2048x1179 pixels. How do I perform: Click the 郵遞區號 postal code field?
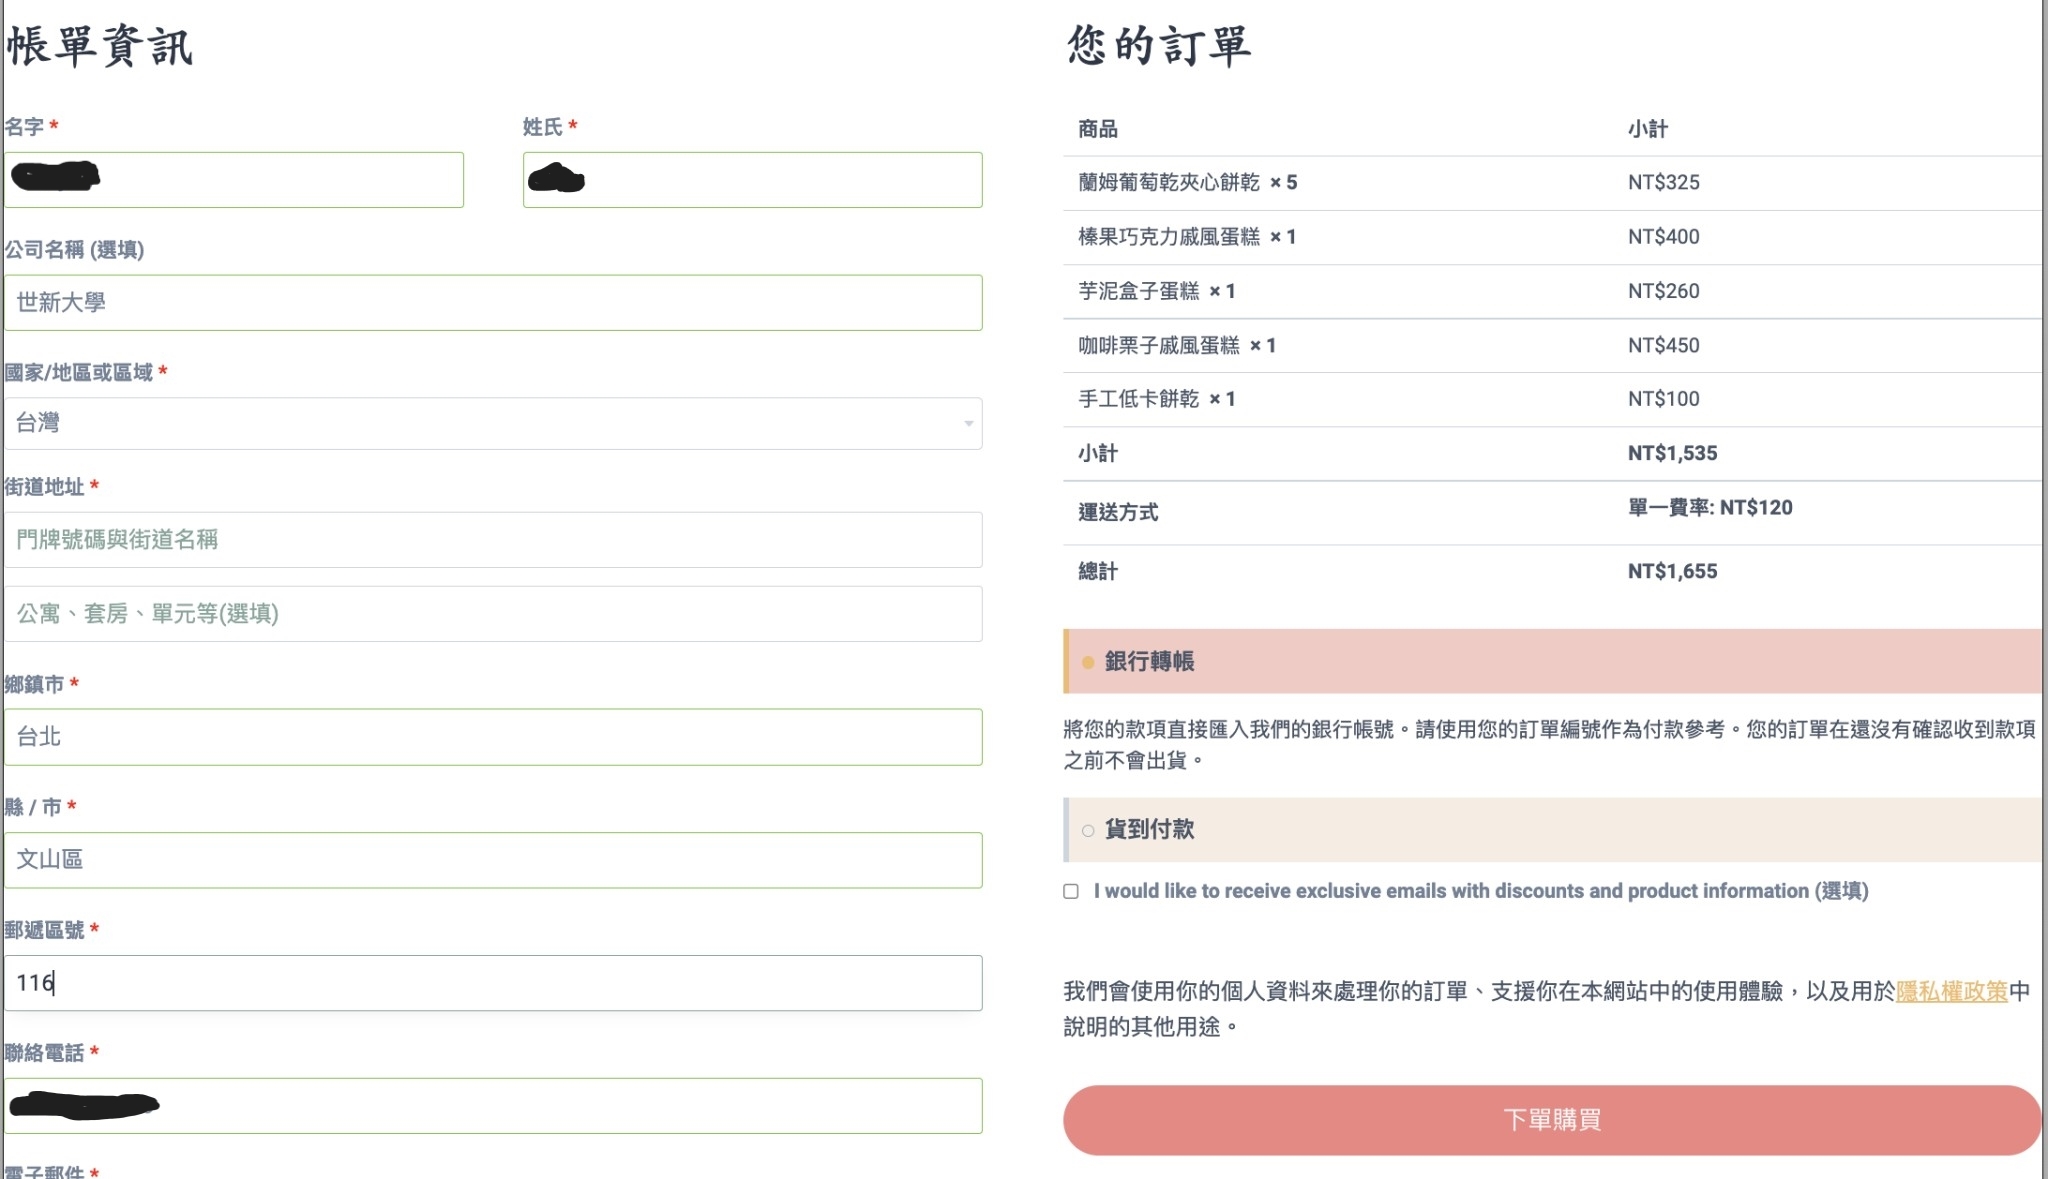[x=492, y=983]
